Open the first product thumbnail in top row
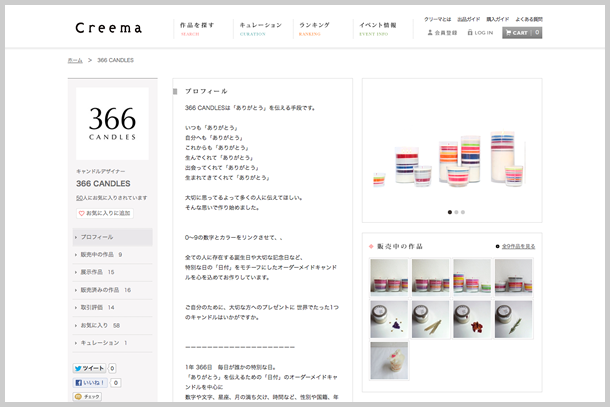Screen dimensions: 610x407 [x=389, y=277]
